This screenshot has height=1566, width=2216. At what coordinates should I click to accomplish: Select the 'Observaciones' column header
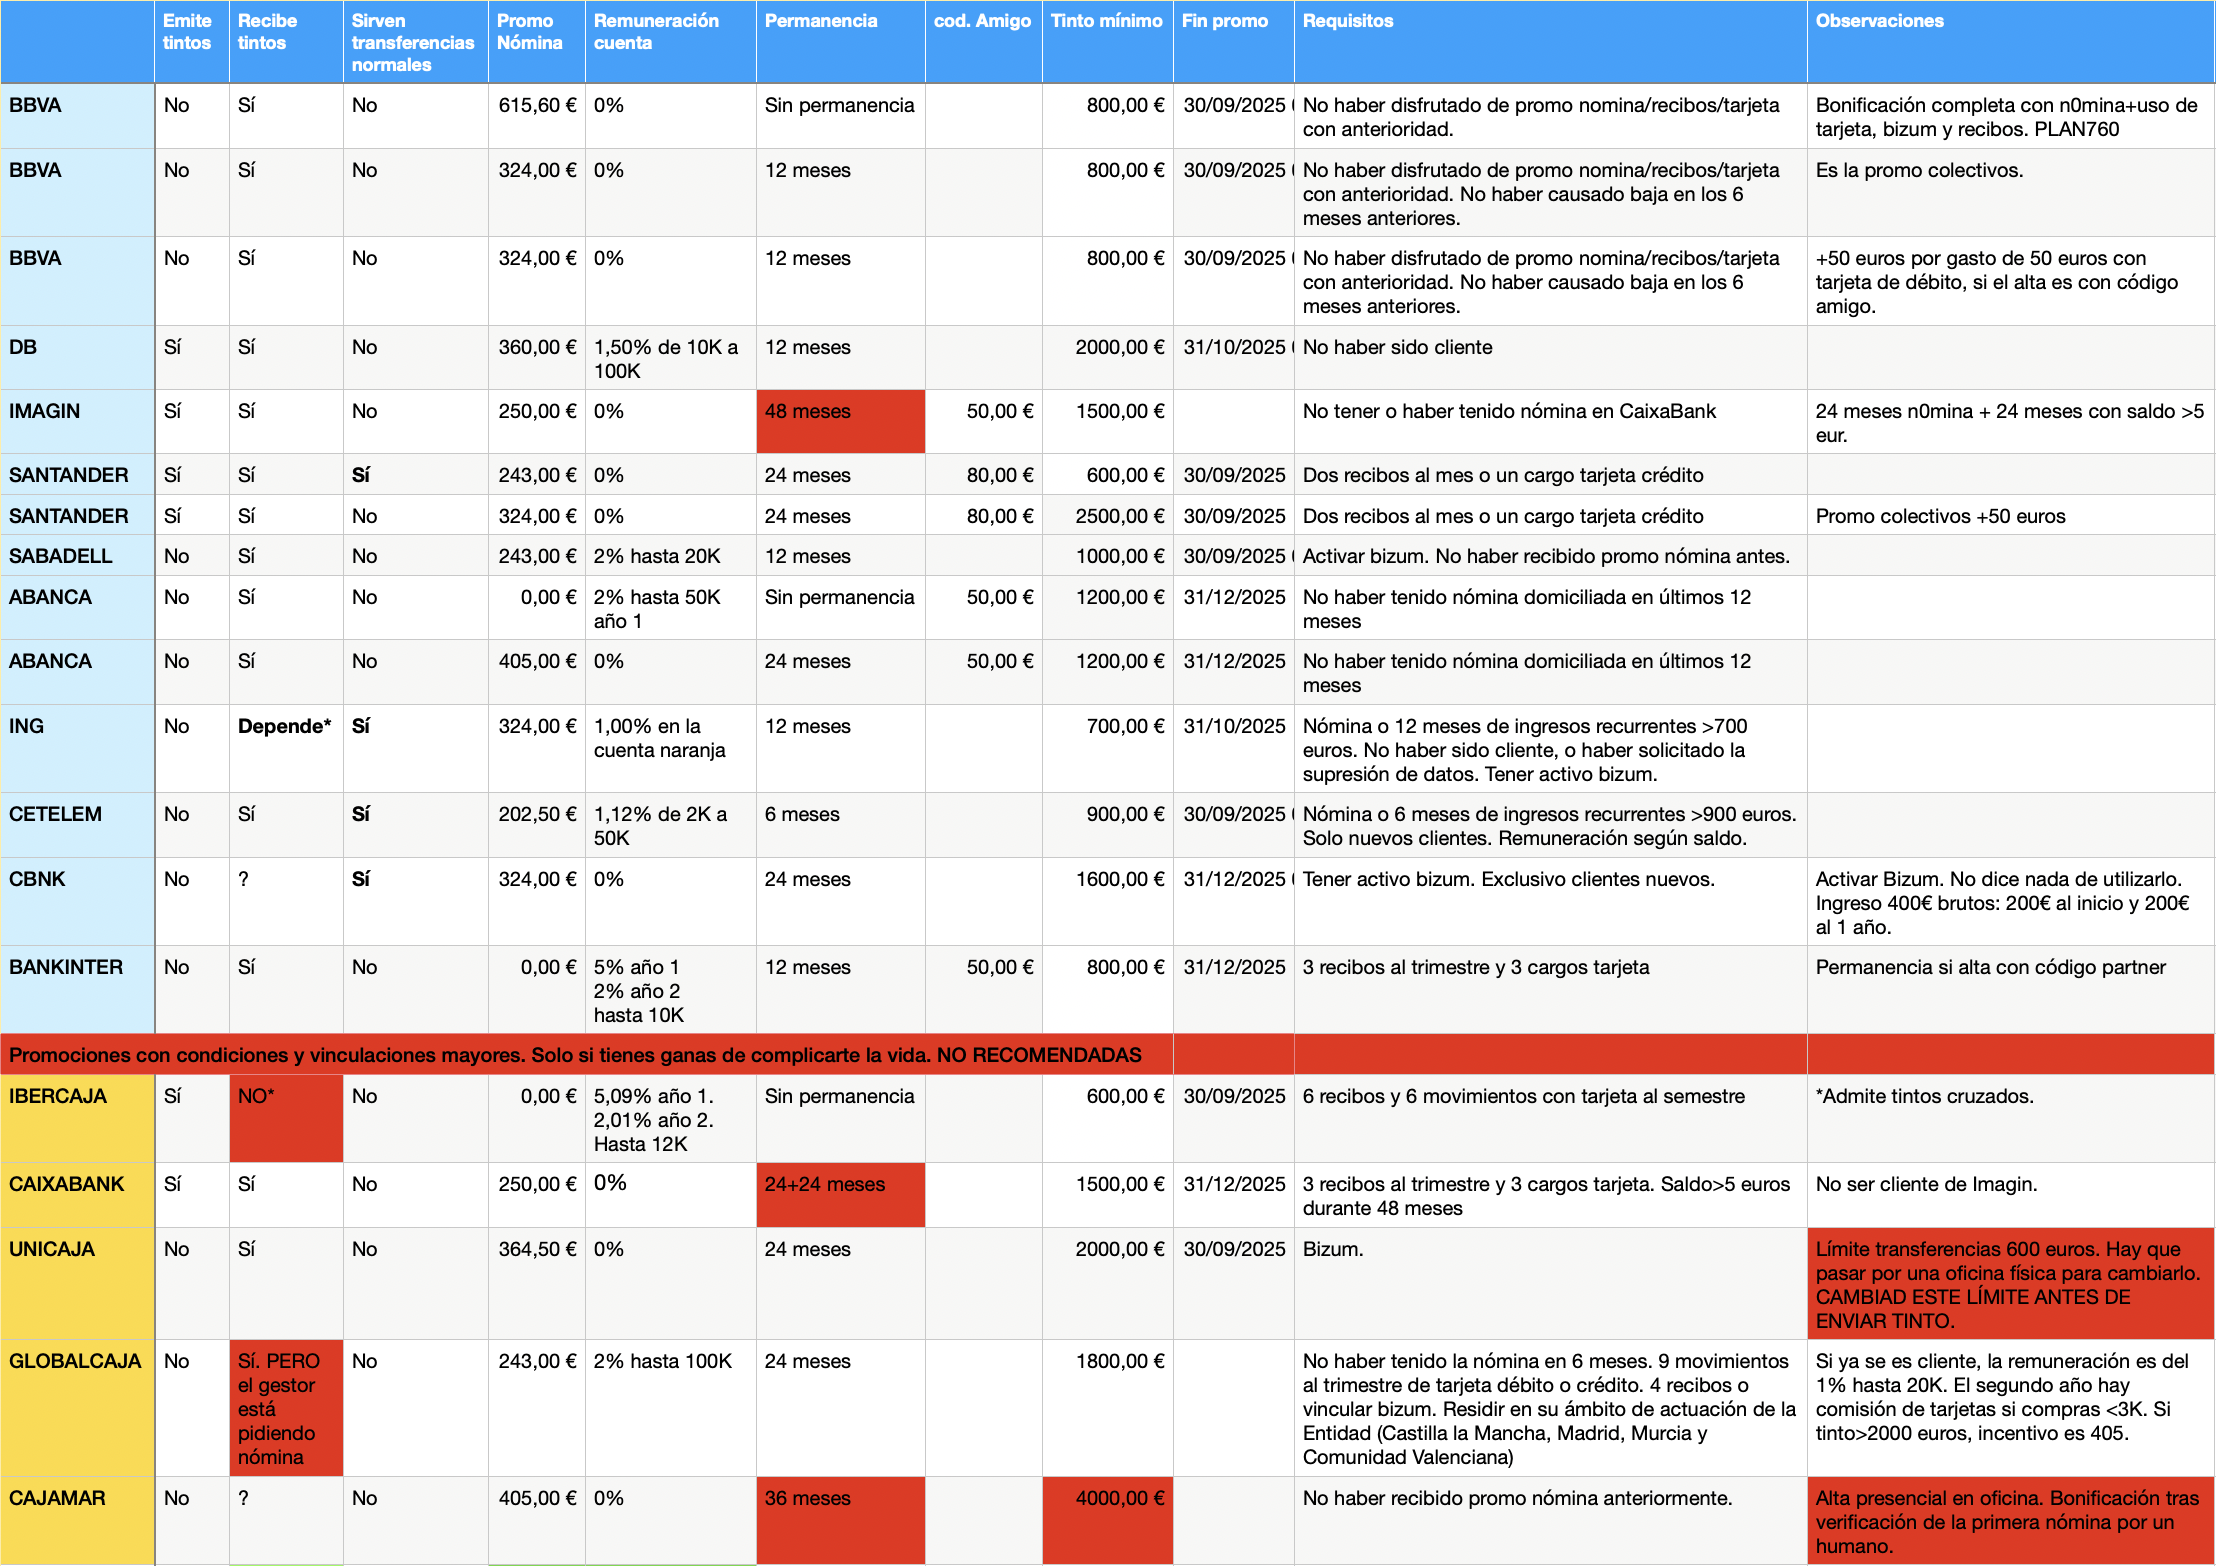2011,41
